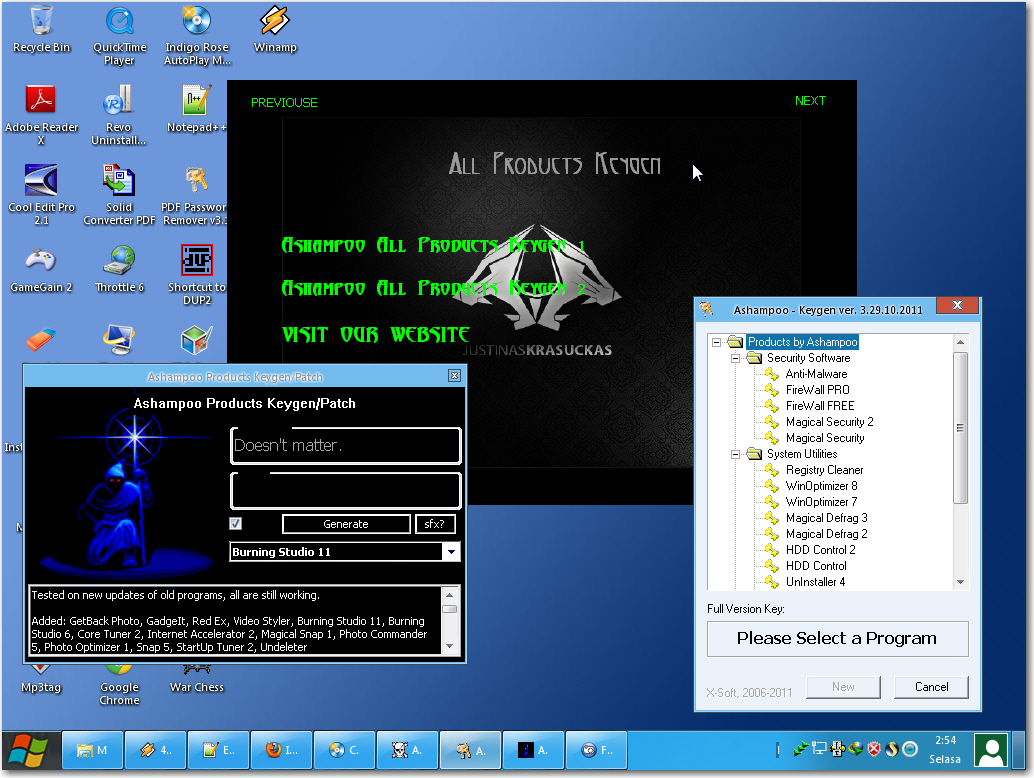Click the empty field below the name field

(x=345, y=491)
